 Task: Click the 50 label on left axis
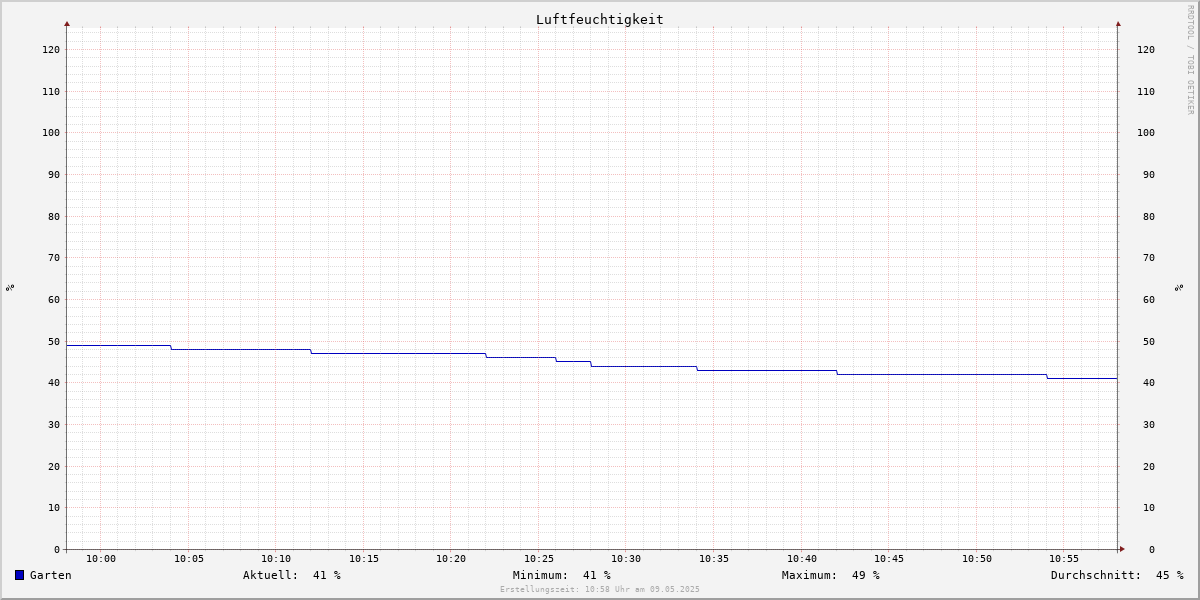point(54,341)
